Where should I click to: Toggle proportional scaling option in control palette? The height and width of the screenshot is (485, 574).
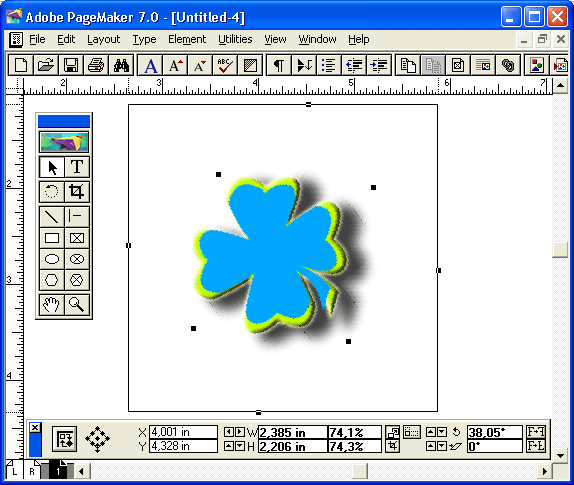[392, 432]
